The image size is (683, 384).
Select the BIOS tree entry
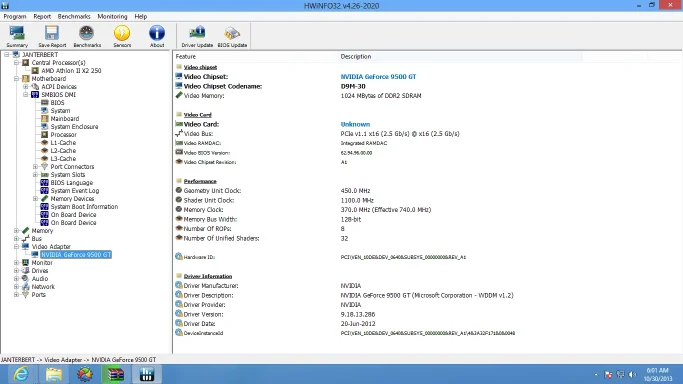pyautogui.click(x=57, y=103)
